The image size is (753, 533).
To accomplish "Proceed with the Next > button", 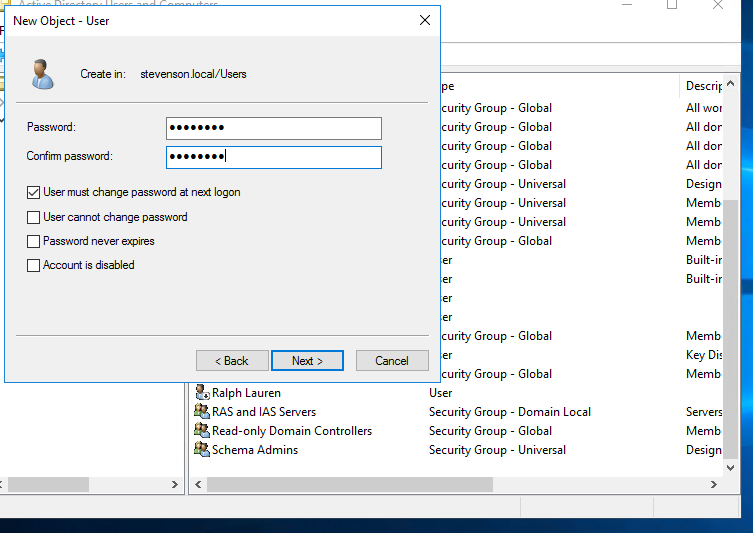I will [x=307, y=361].
